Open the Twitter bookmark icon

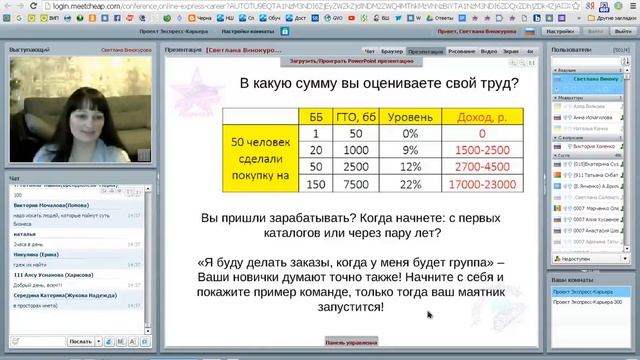[398, 18]
